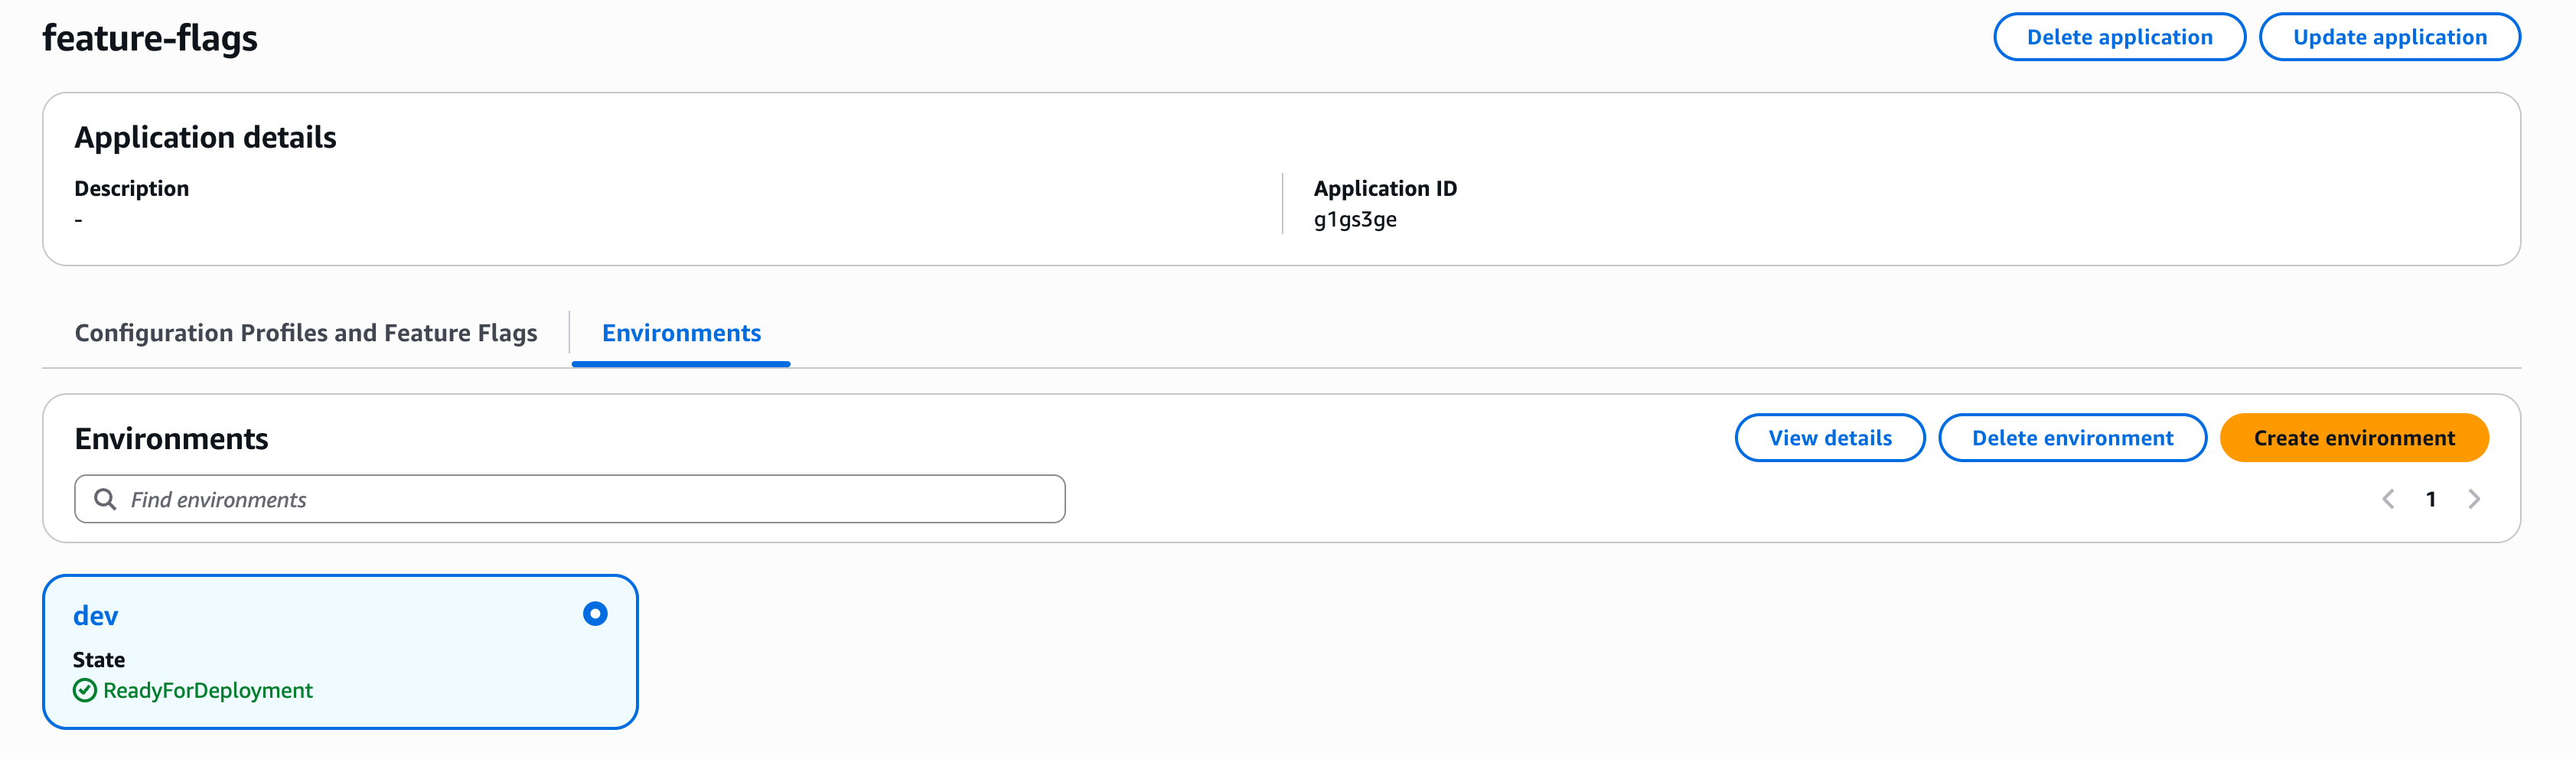Click the feature-flags application heading
The height and width of the screenshot is (759, 2576).
click(150, 38)
